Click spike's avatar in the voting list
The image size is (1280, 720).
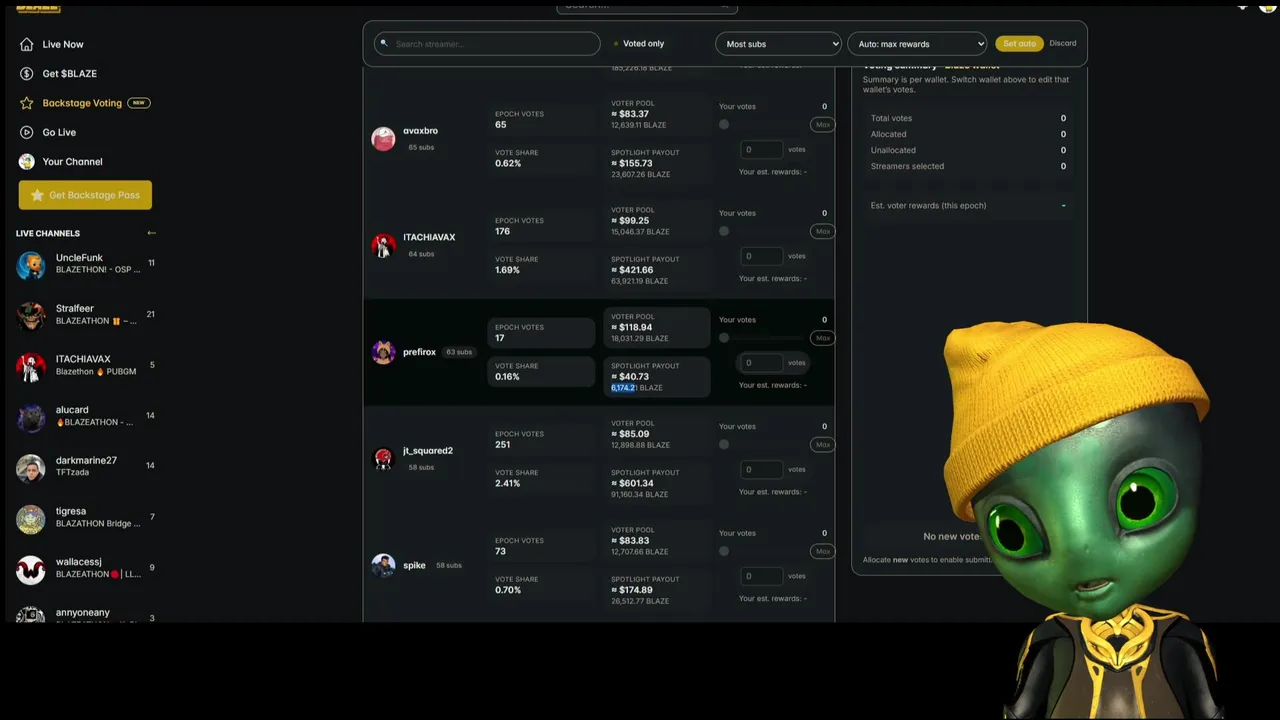383,565
